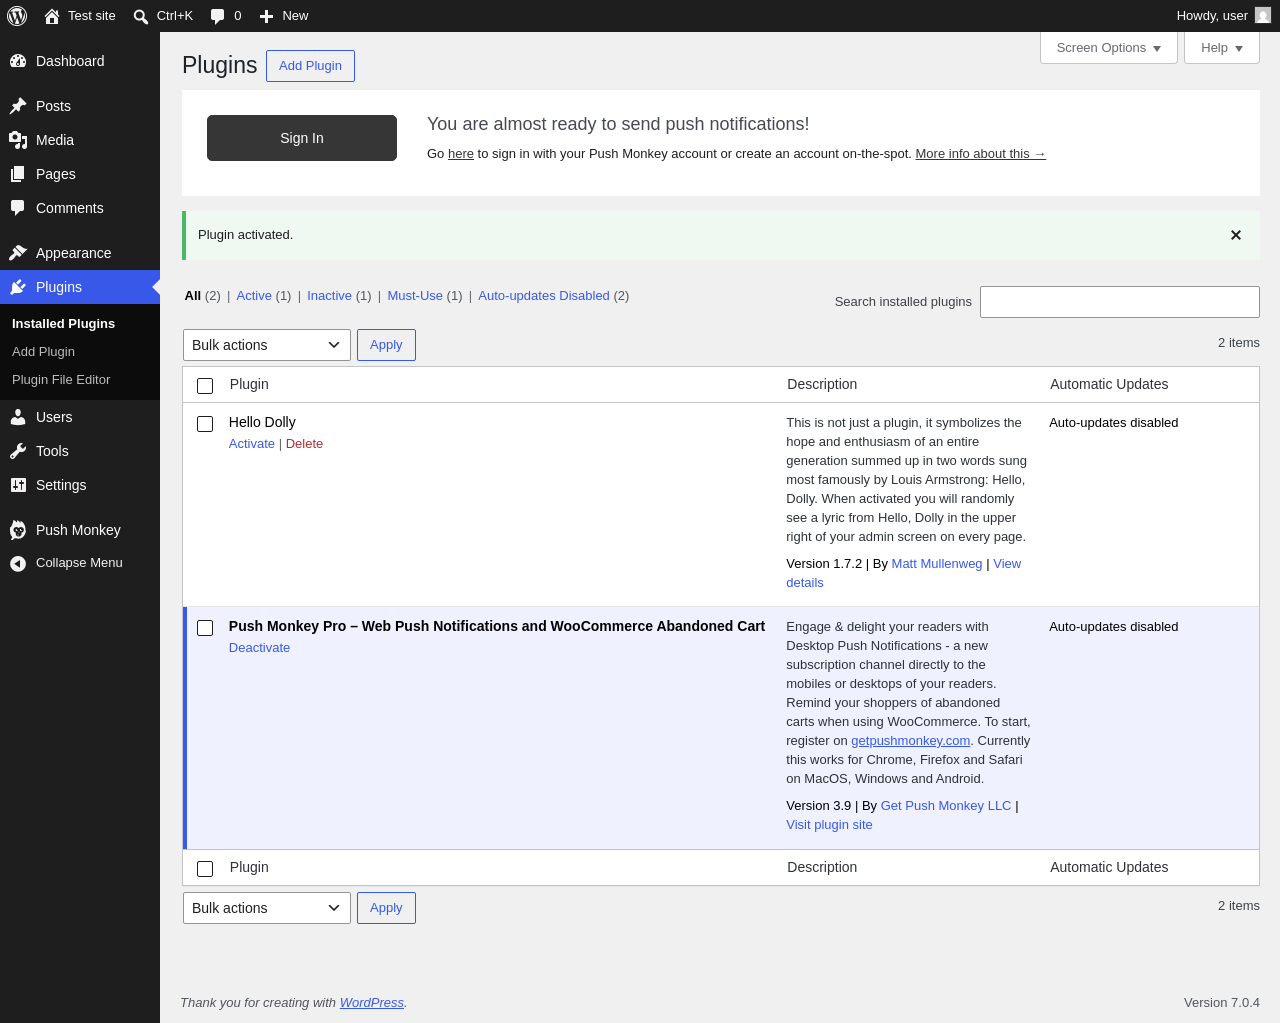Show All plugins filter
Viewport: 1280px width, 1023px height.
pyautogui.click(x=193, y=296)
